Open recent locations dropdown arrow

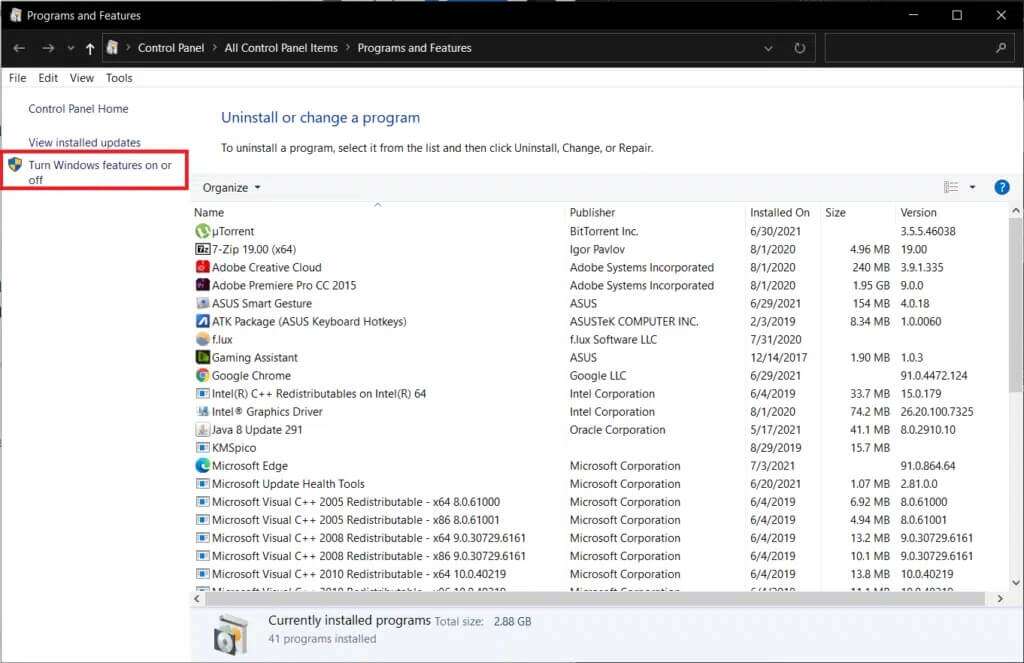click(71, 48)
